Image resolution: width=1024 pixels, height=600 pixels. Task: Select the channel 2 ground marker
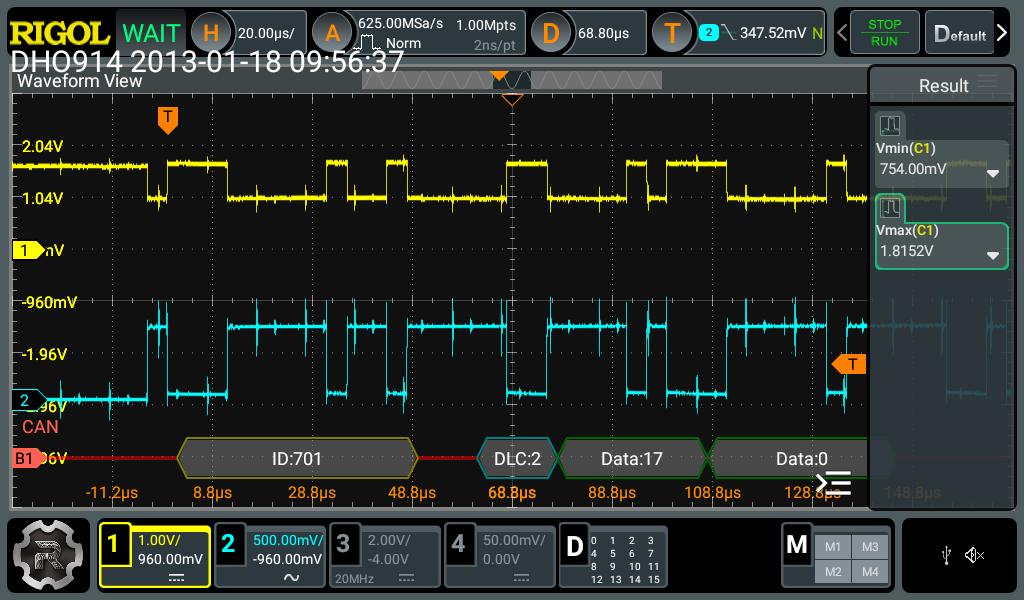pyautogui.click(x=28, y=400)
